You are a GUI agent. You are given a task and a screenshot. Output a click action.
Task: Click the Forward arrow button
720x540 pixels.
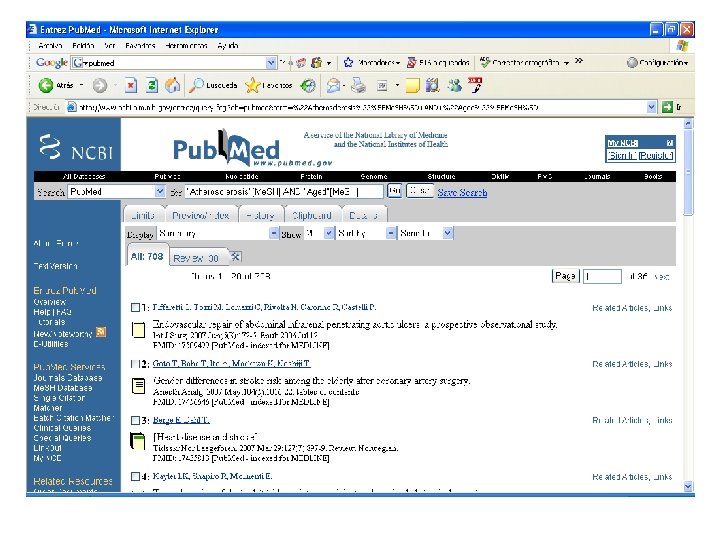point(100,85)
